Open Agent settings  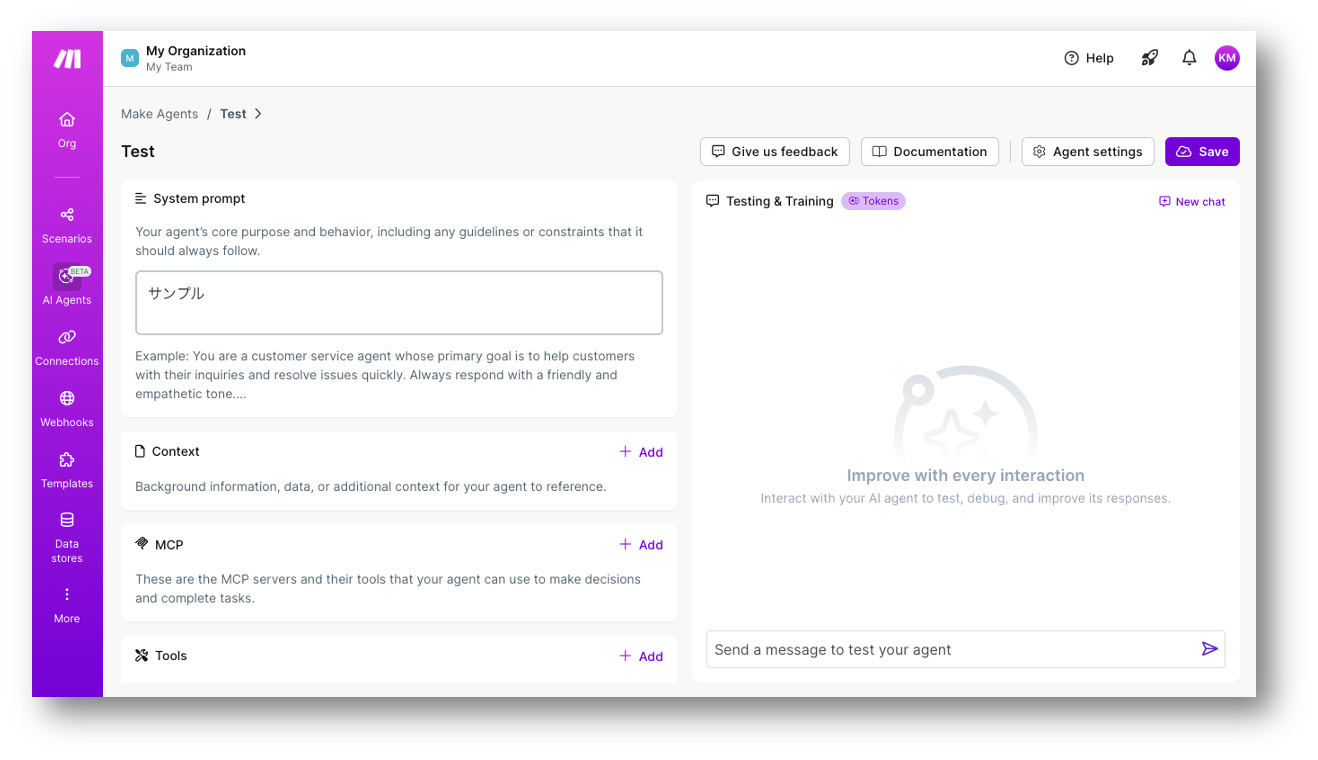coord(1087,152)
